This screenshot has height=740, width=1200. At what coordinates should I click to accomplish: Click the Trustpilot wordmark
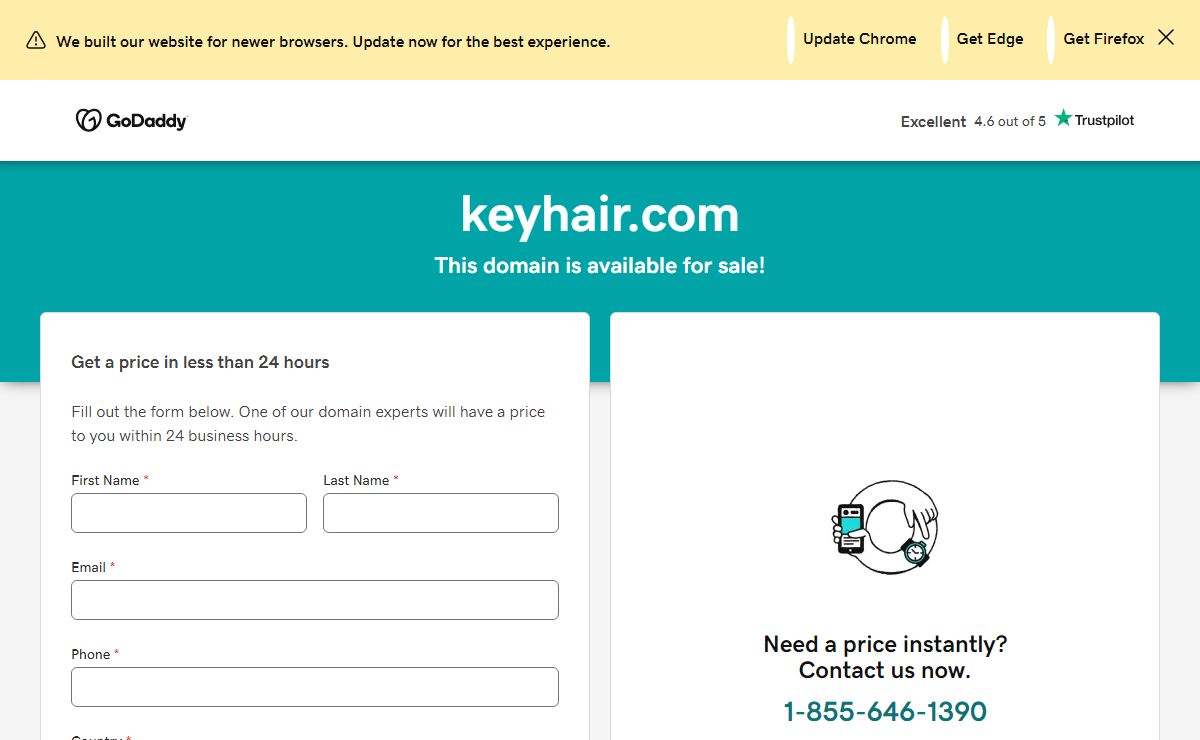tap(1104, 120)
